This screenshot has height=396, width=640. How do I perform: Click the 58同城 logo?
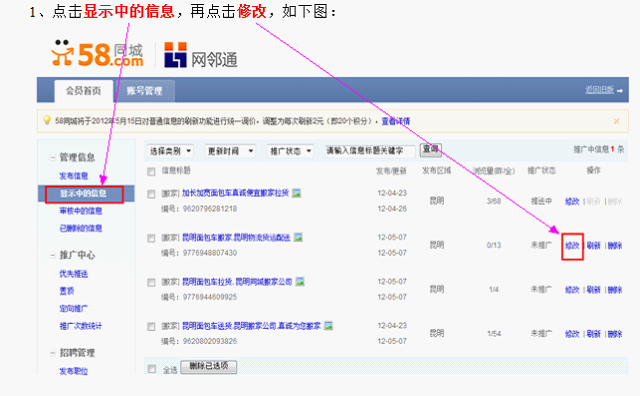pyautogui.click(x=97, y=53)
